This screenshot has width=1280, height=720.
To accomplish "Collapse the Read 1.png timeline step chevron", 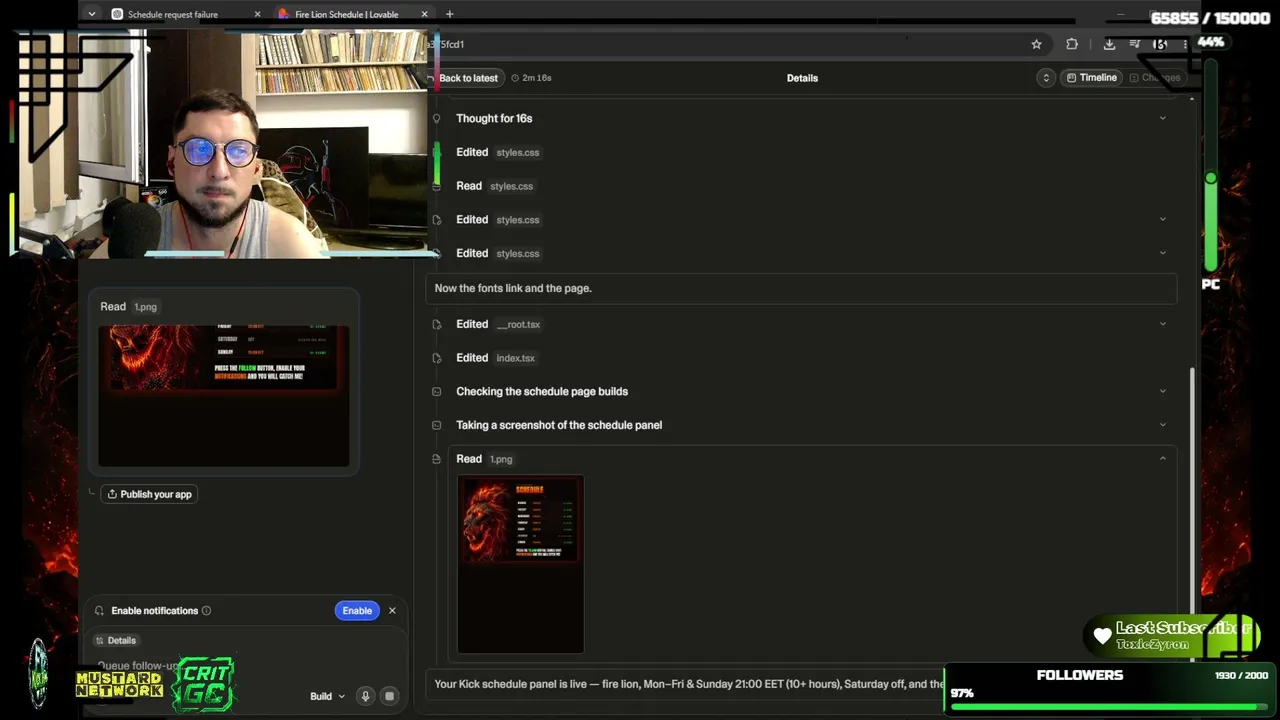I will pyautogui.click(x=1162, y=459).
